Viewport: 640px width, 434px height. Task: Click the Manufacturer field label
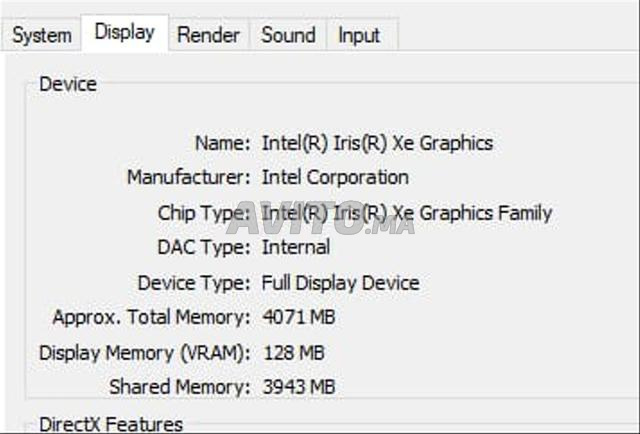coord(188,177)
